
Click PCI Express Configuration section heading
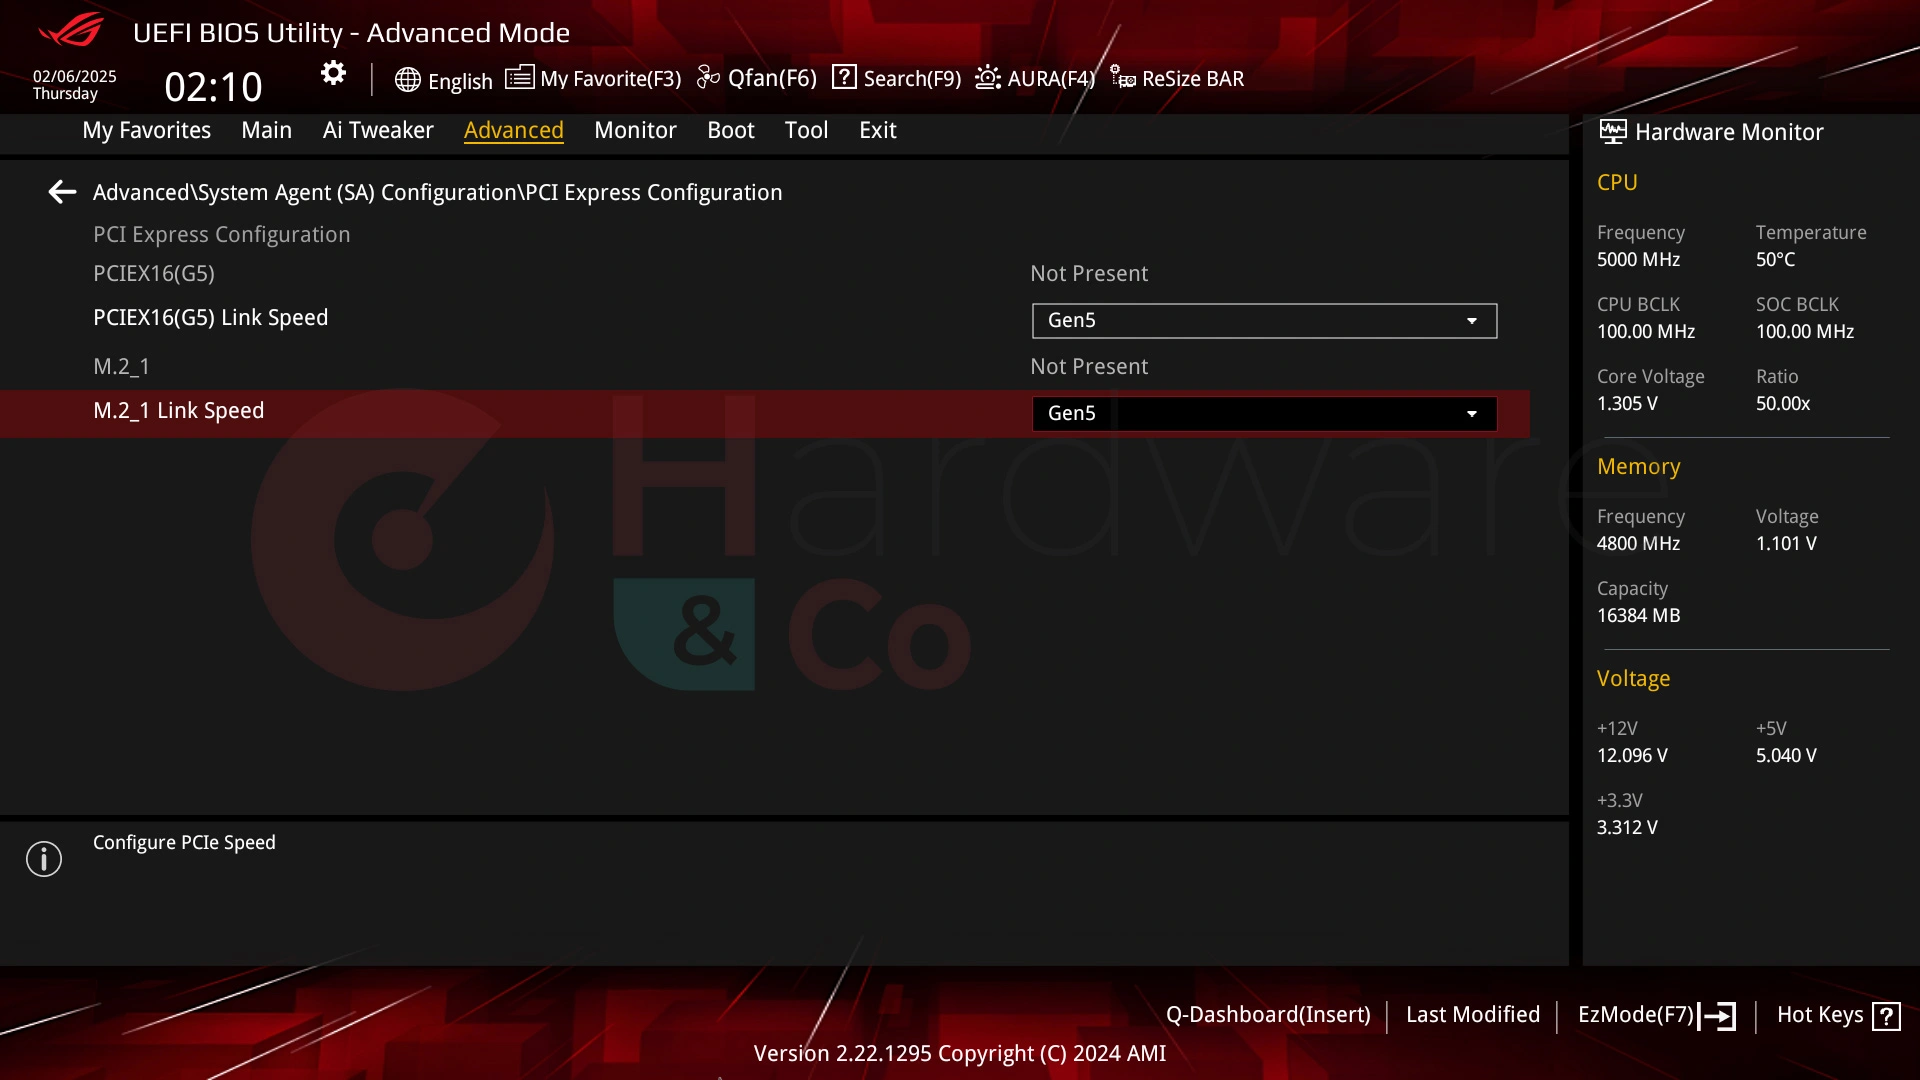click(x=221, y=235)
